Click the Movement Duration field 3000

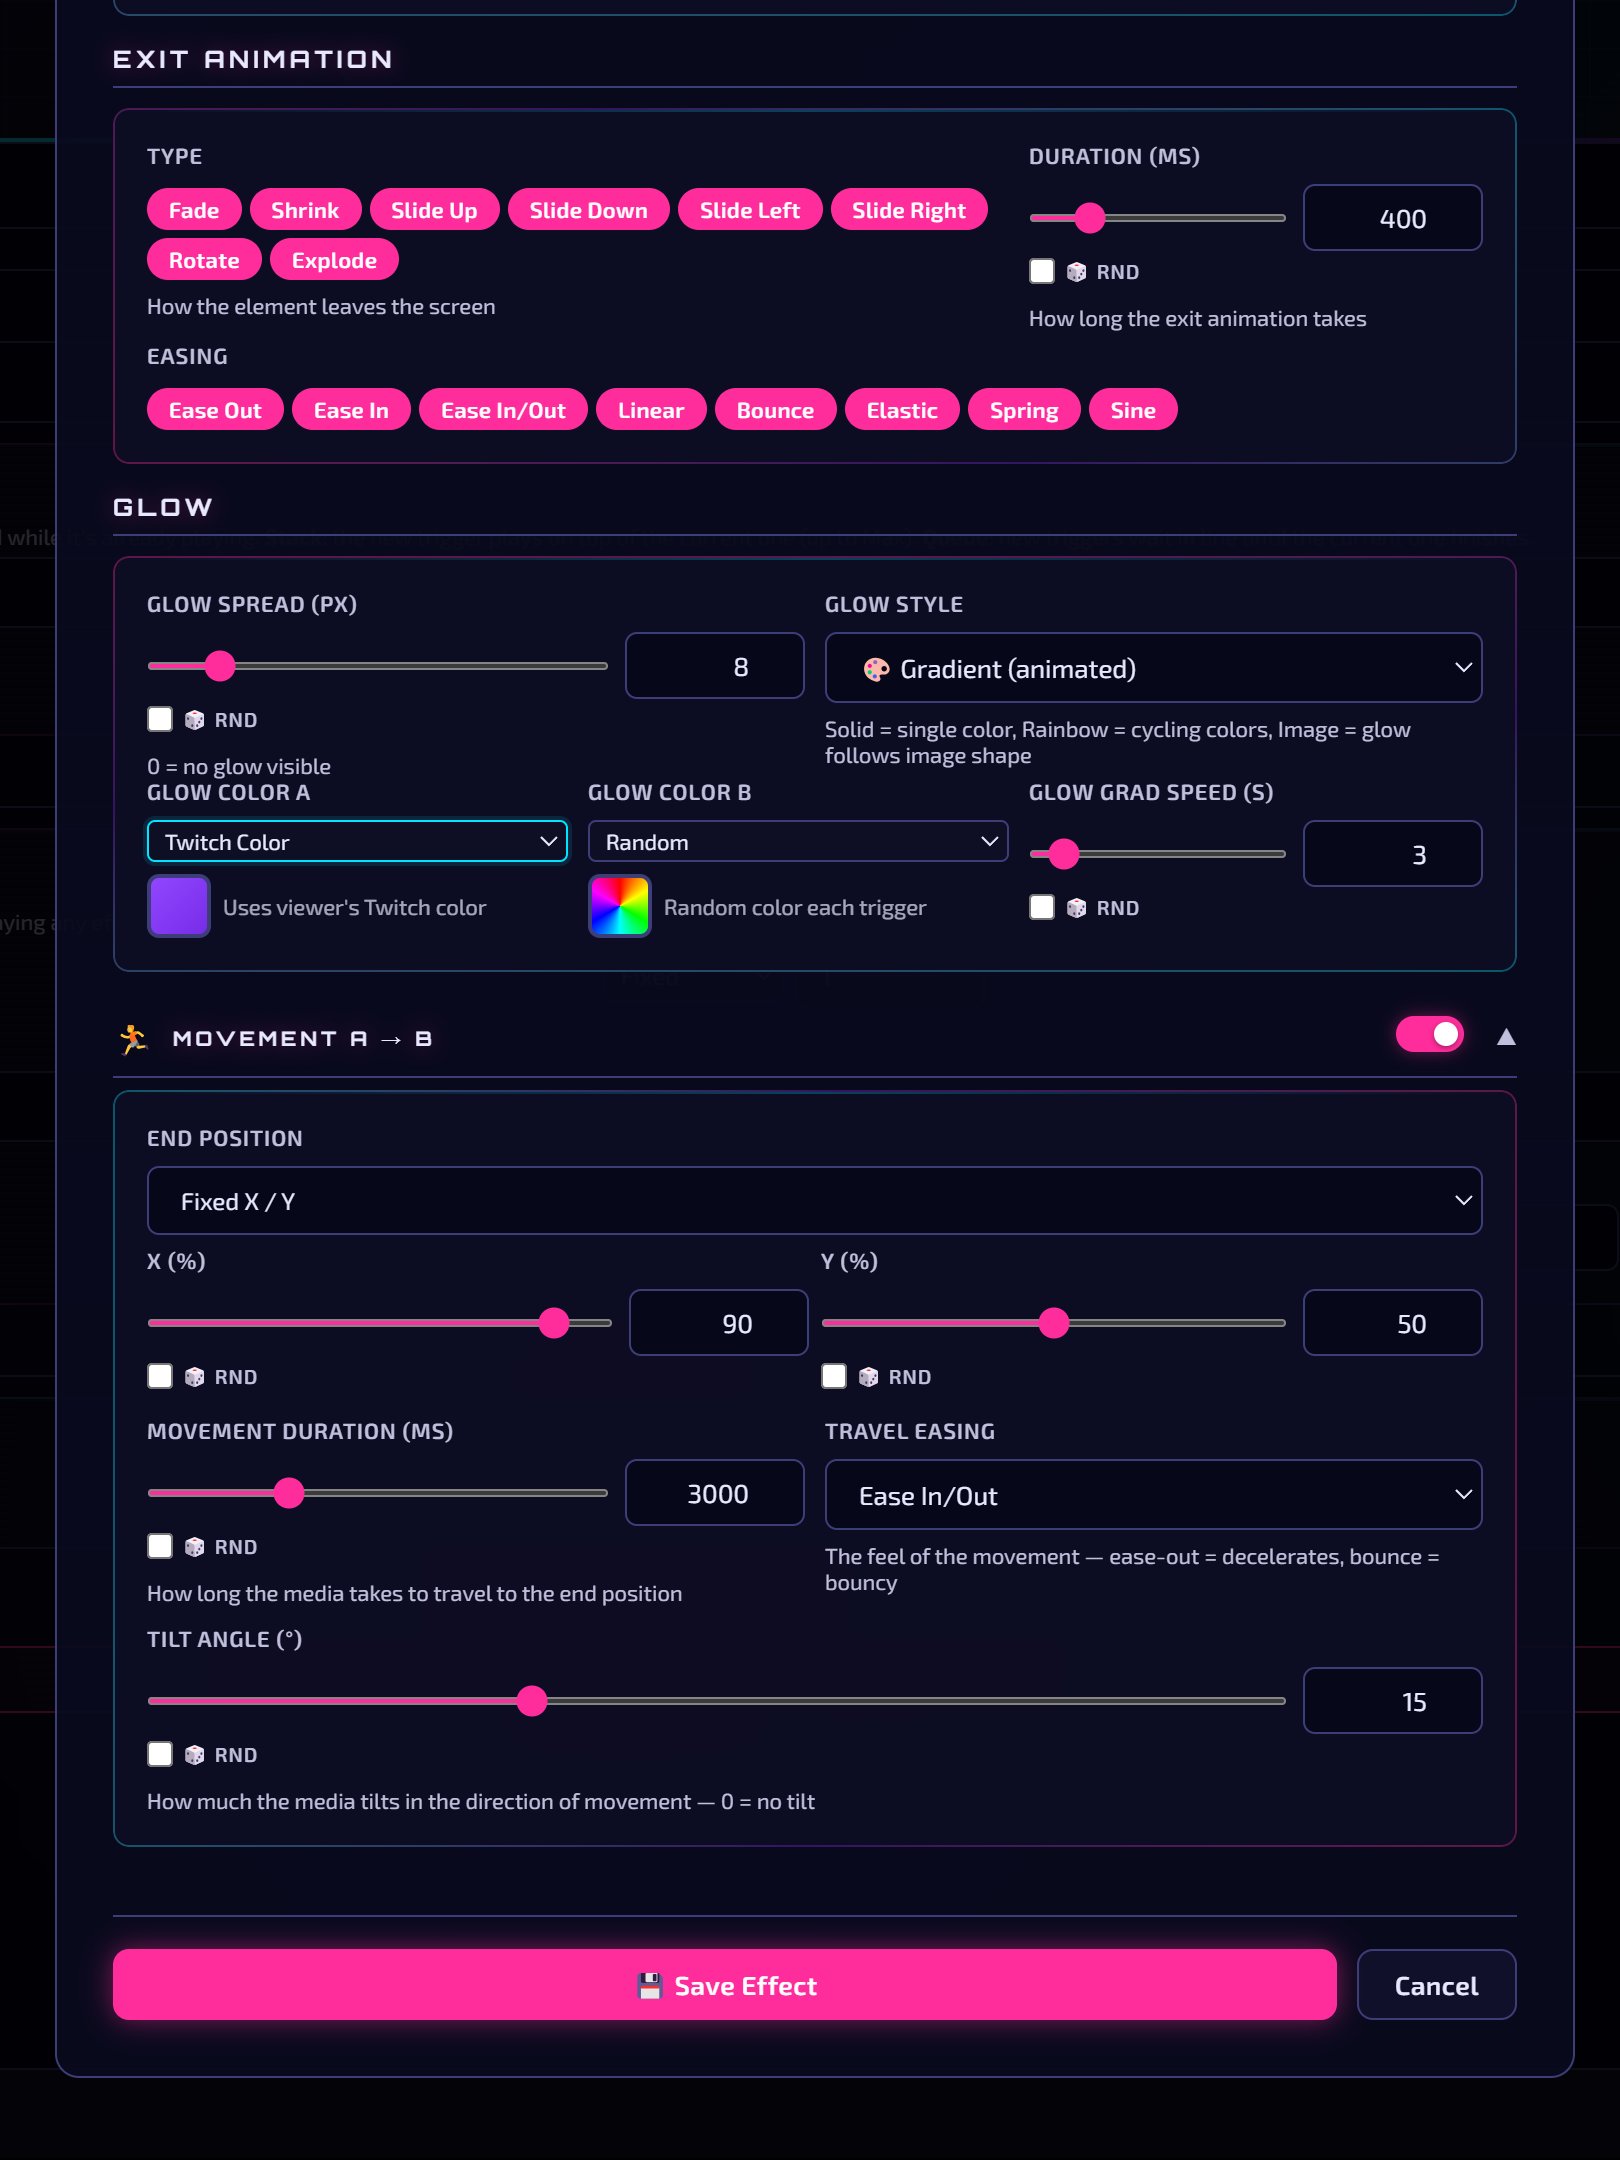click(715, 1493)
